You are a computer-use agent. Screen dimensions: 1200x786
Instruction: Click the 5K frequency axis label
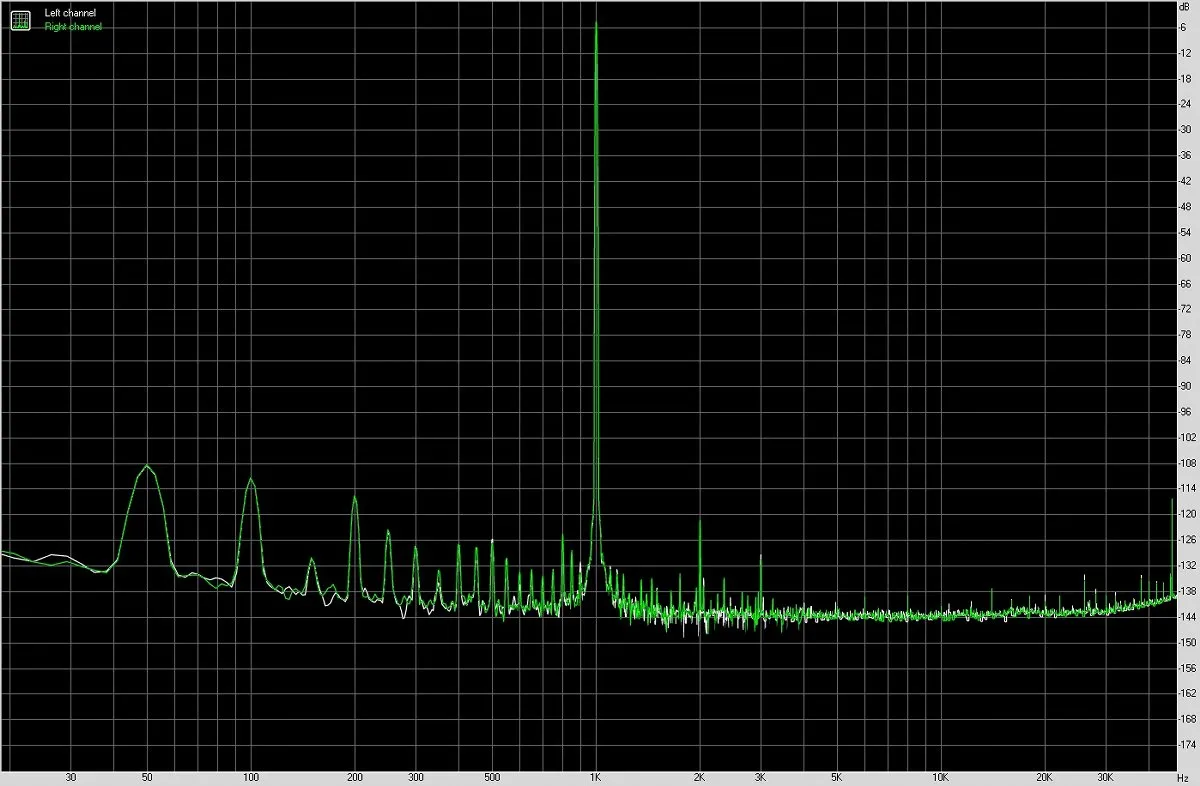click(837, 777)
